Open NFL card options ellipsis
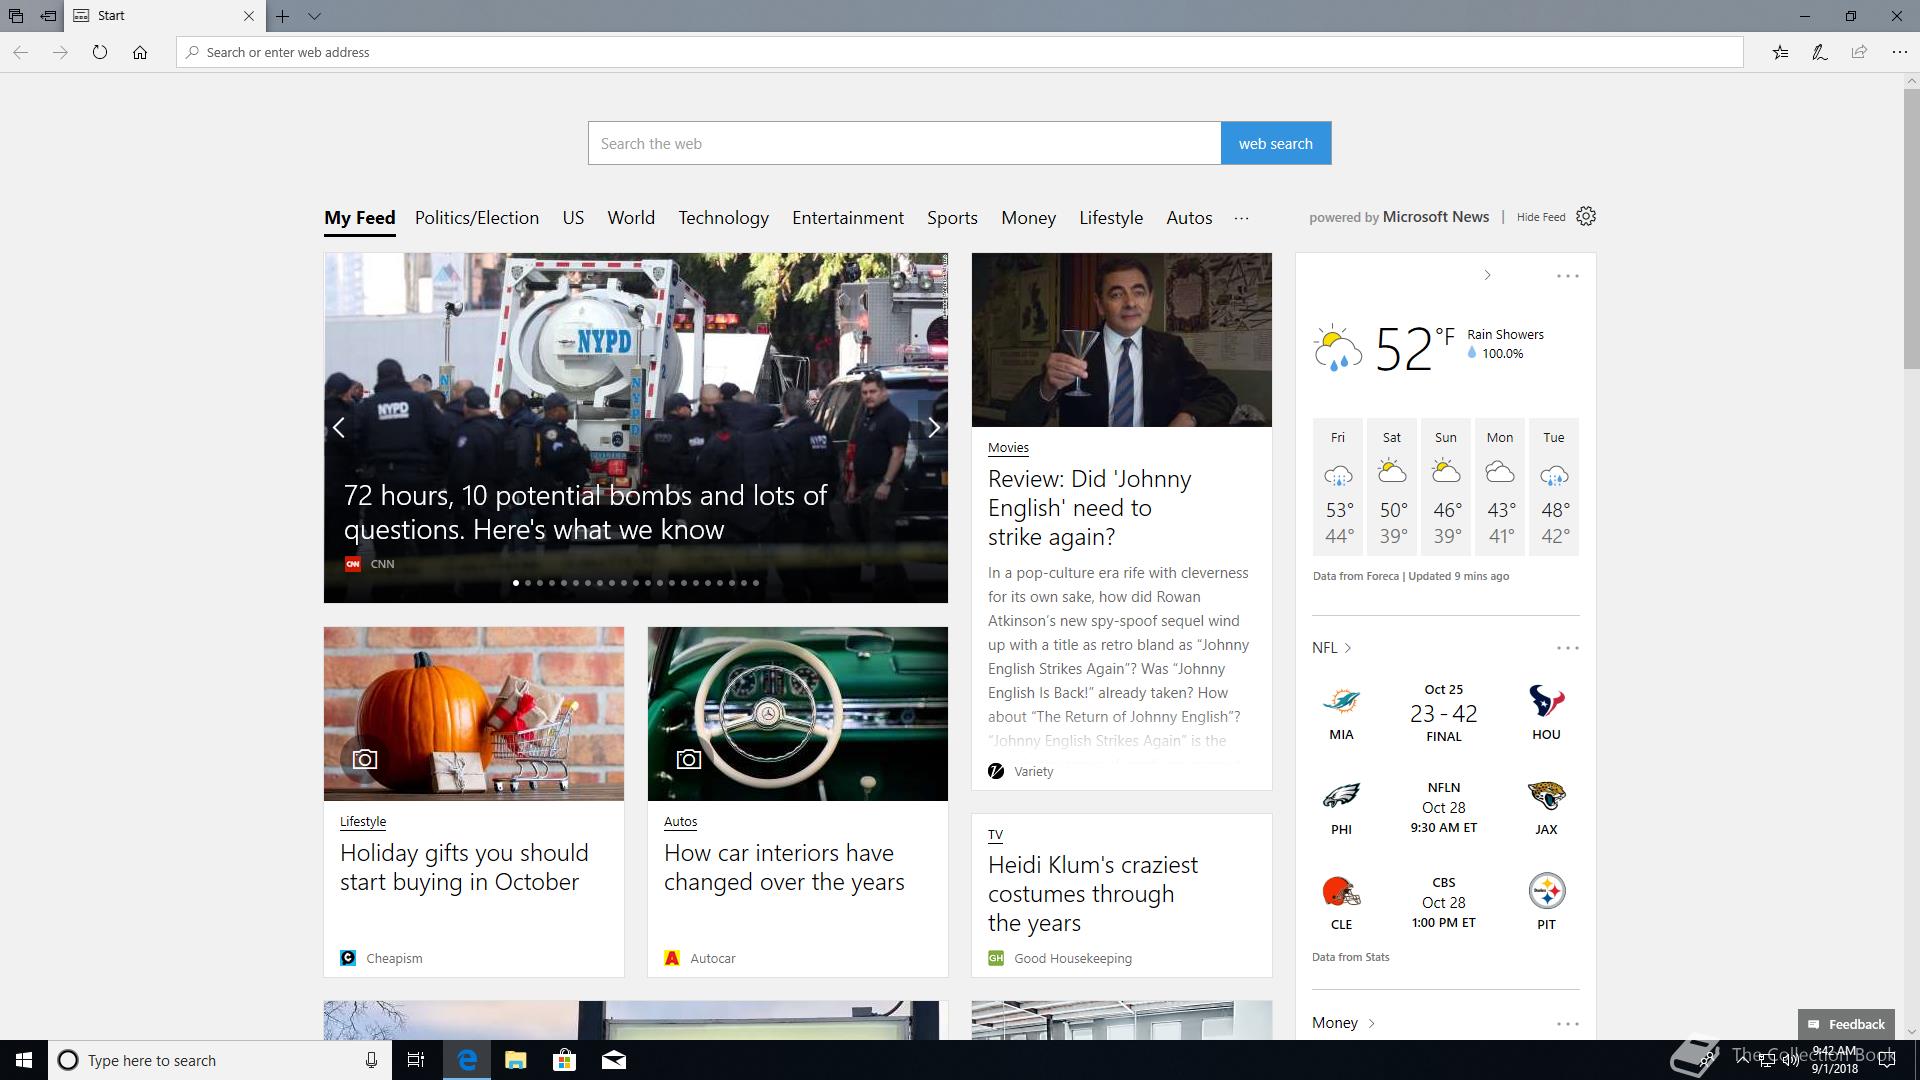The height and width of the screenshot is (1080, 1920). coord(1567,648)
